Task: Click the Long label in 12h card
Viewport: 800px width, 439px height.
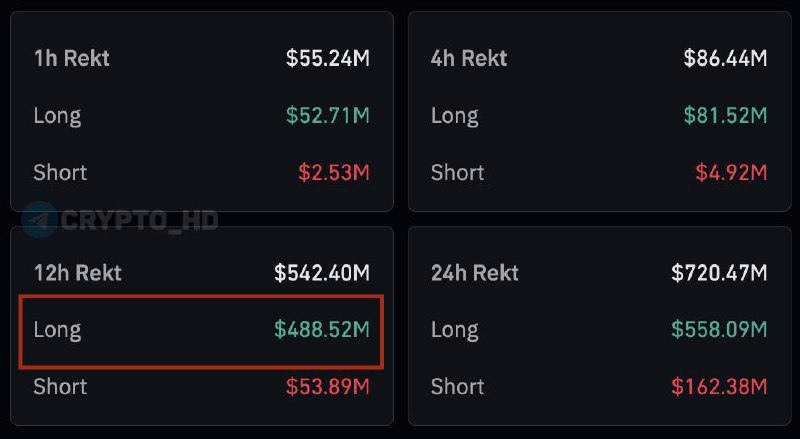Action: tap(57, 330)
